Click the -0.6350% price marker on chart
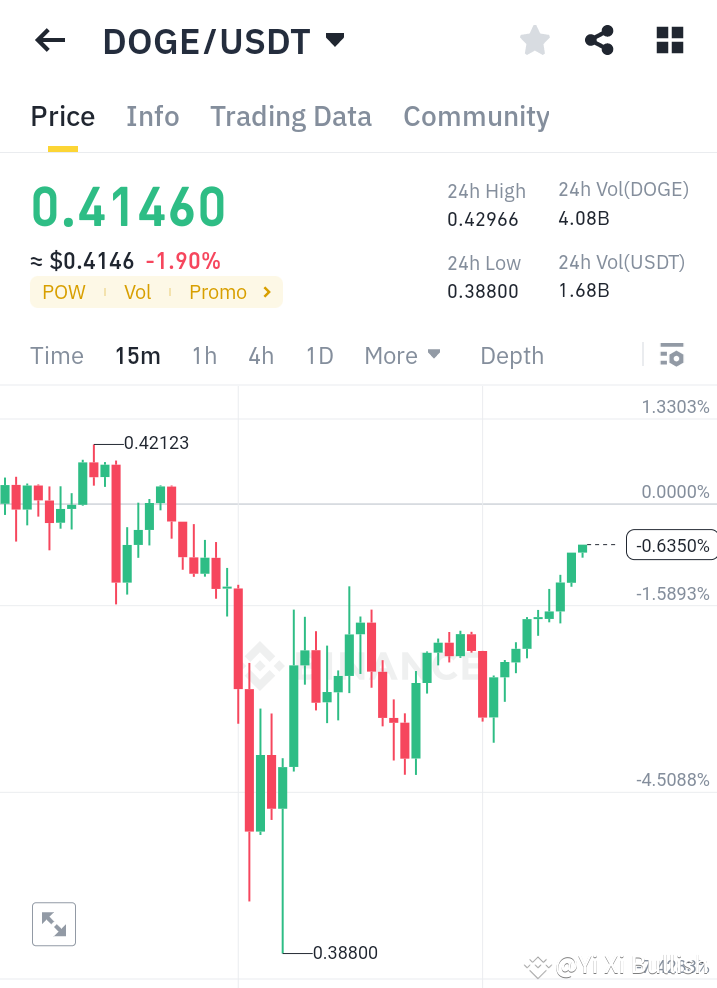717x988 pixels. [x=671, y=545]
